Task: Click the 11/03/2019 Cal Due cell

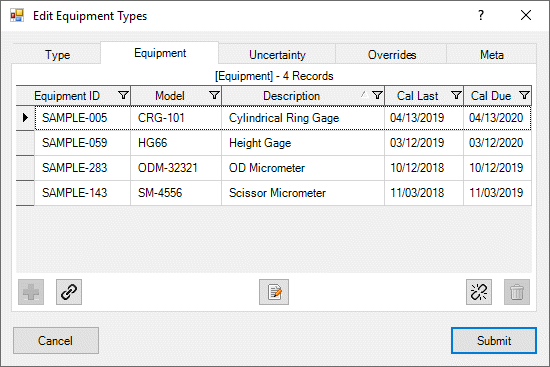Action: pos(497,193)
